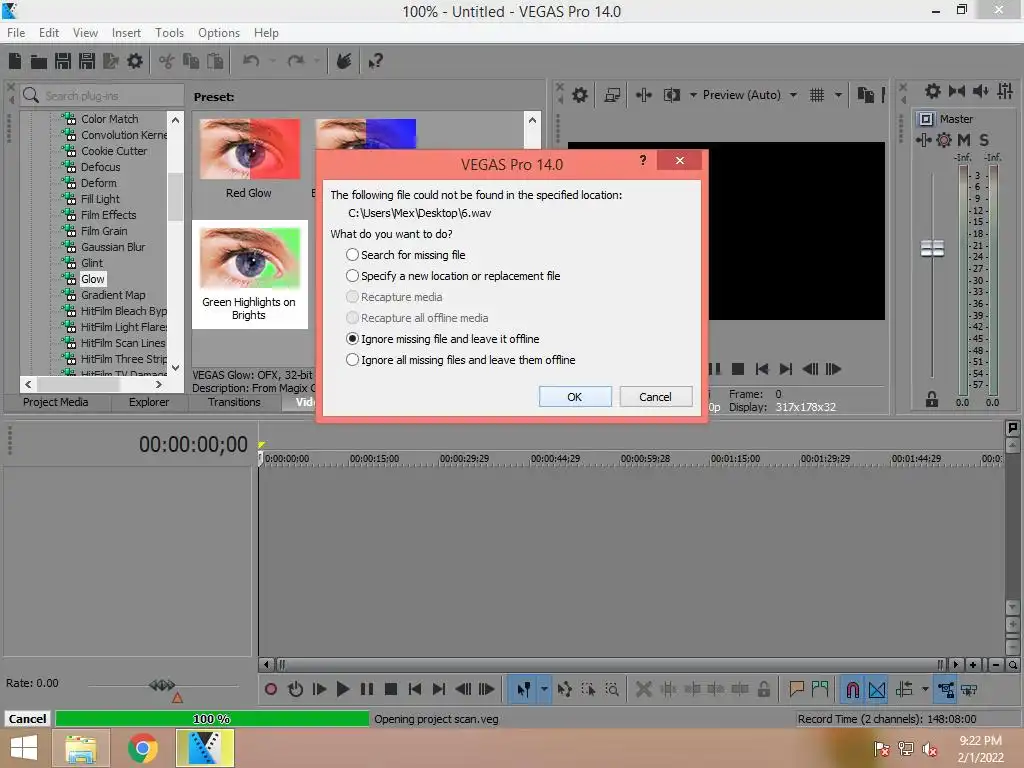This screenshot has height=768, width=1024.
Task: Open the Overlays grid dropdown arrow
Action: point(839,95)
